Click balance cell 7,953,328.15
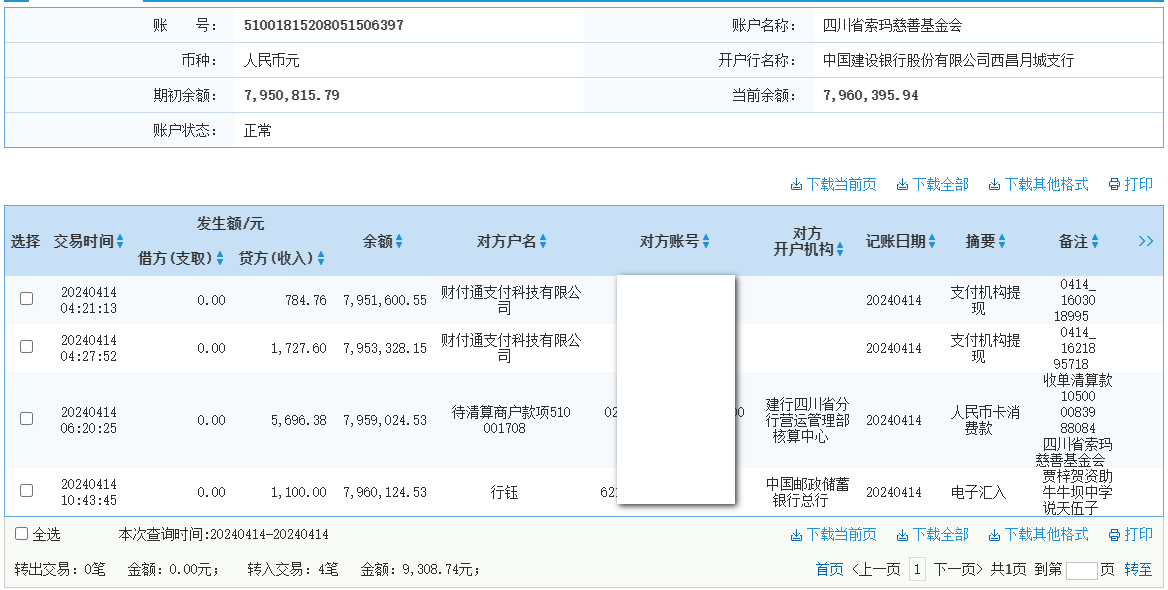Image resolution: width=1168 pixels, height=590 pixels. 385,348
